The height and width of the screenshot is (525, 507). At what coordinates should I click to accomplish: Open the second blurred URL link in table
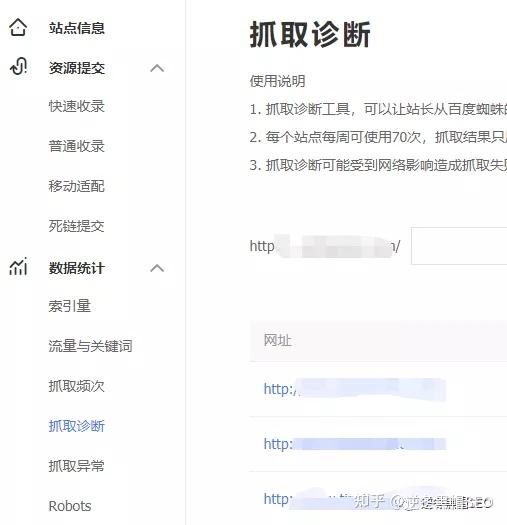355,444
